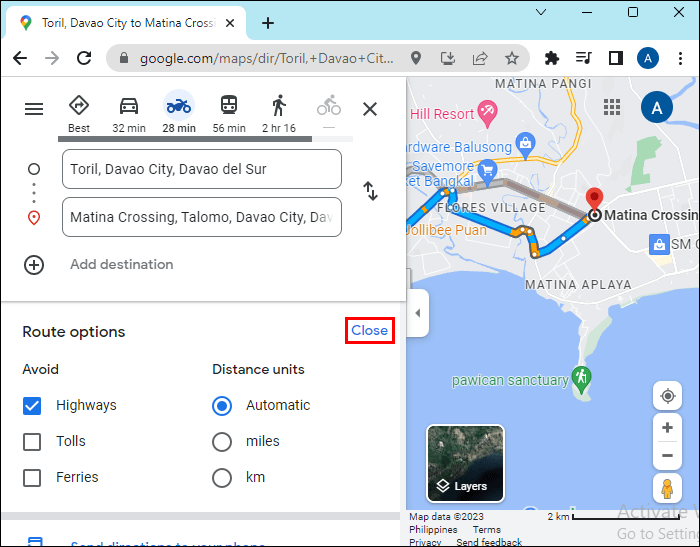Check the Avoid Tolls checkbox
The width and height of the screenshot is (700, 547).
pos(32,442)
